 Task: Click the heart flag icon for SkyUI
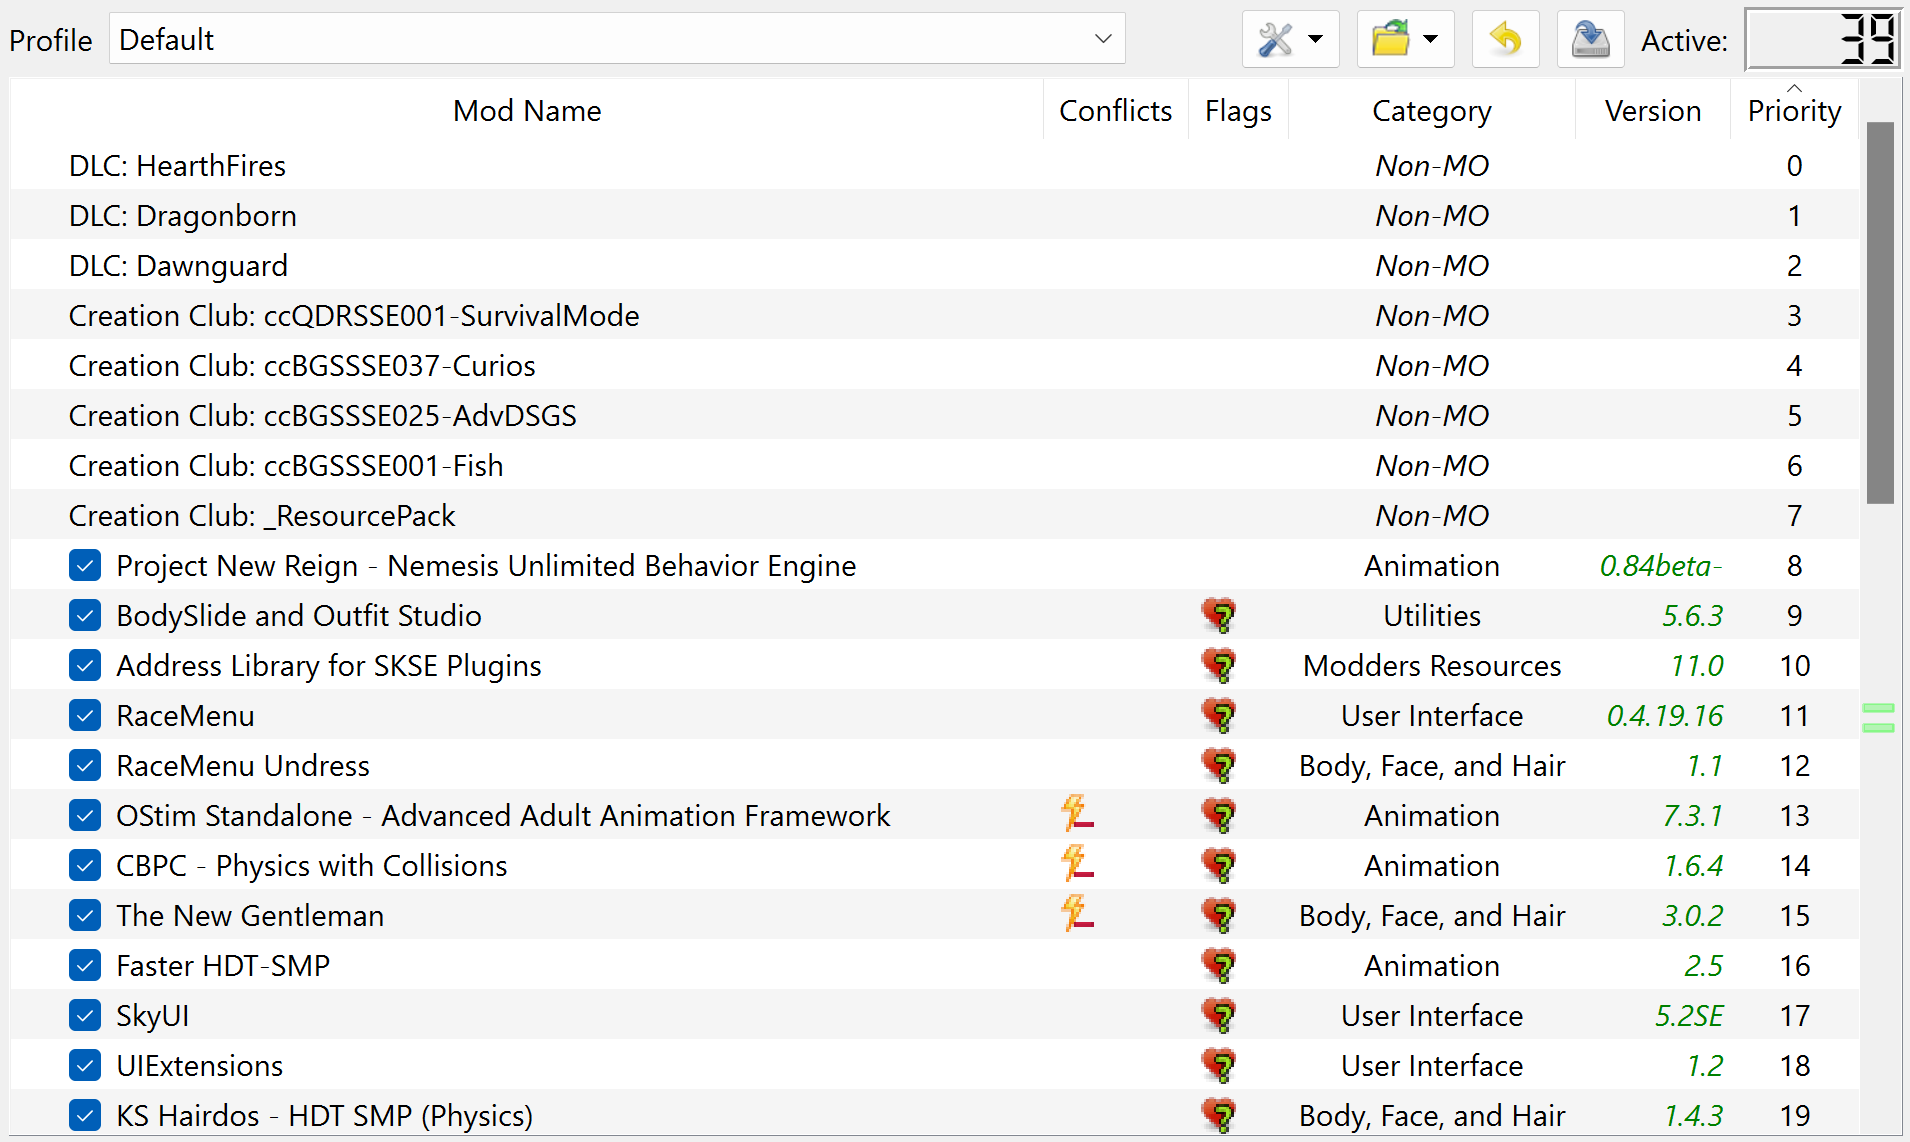1219,1015
